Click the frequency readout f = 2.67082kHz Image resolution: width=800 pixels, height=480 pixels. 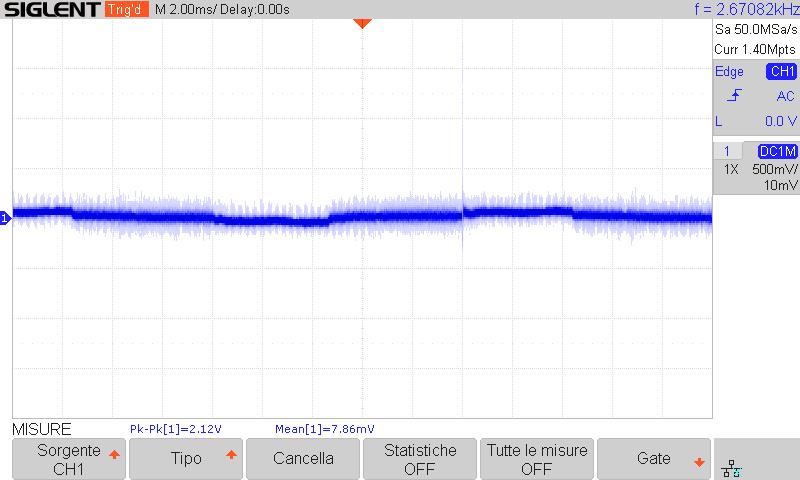pyautogui.click(x=747, y=9)
